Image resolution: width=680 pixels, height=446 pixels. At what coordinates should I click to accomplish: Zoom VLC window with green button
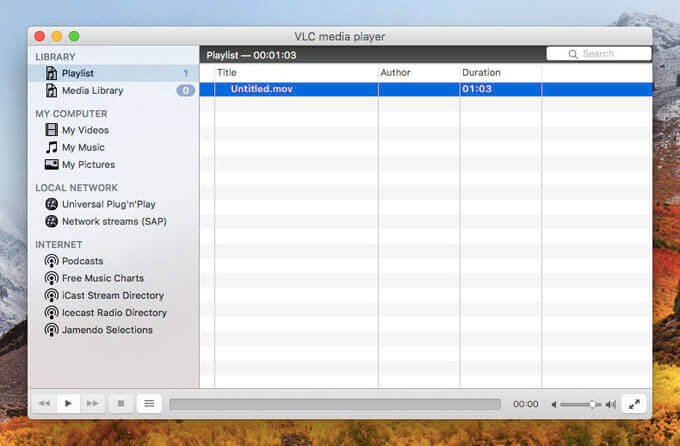click(74, 36)
